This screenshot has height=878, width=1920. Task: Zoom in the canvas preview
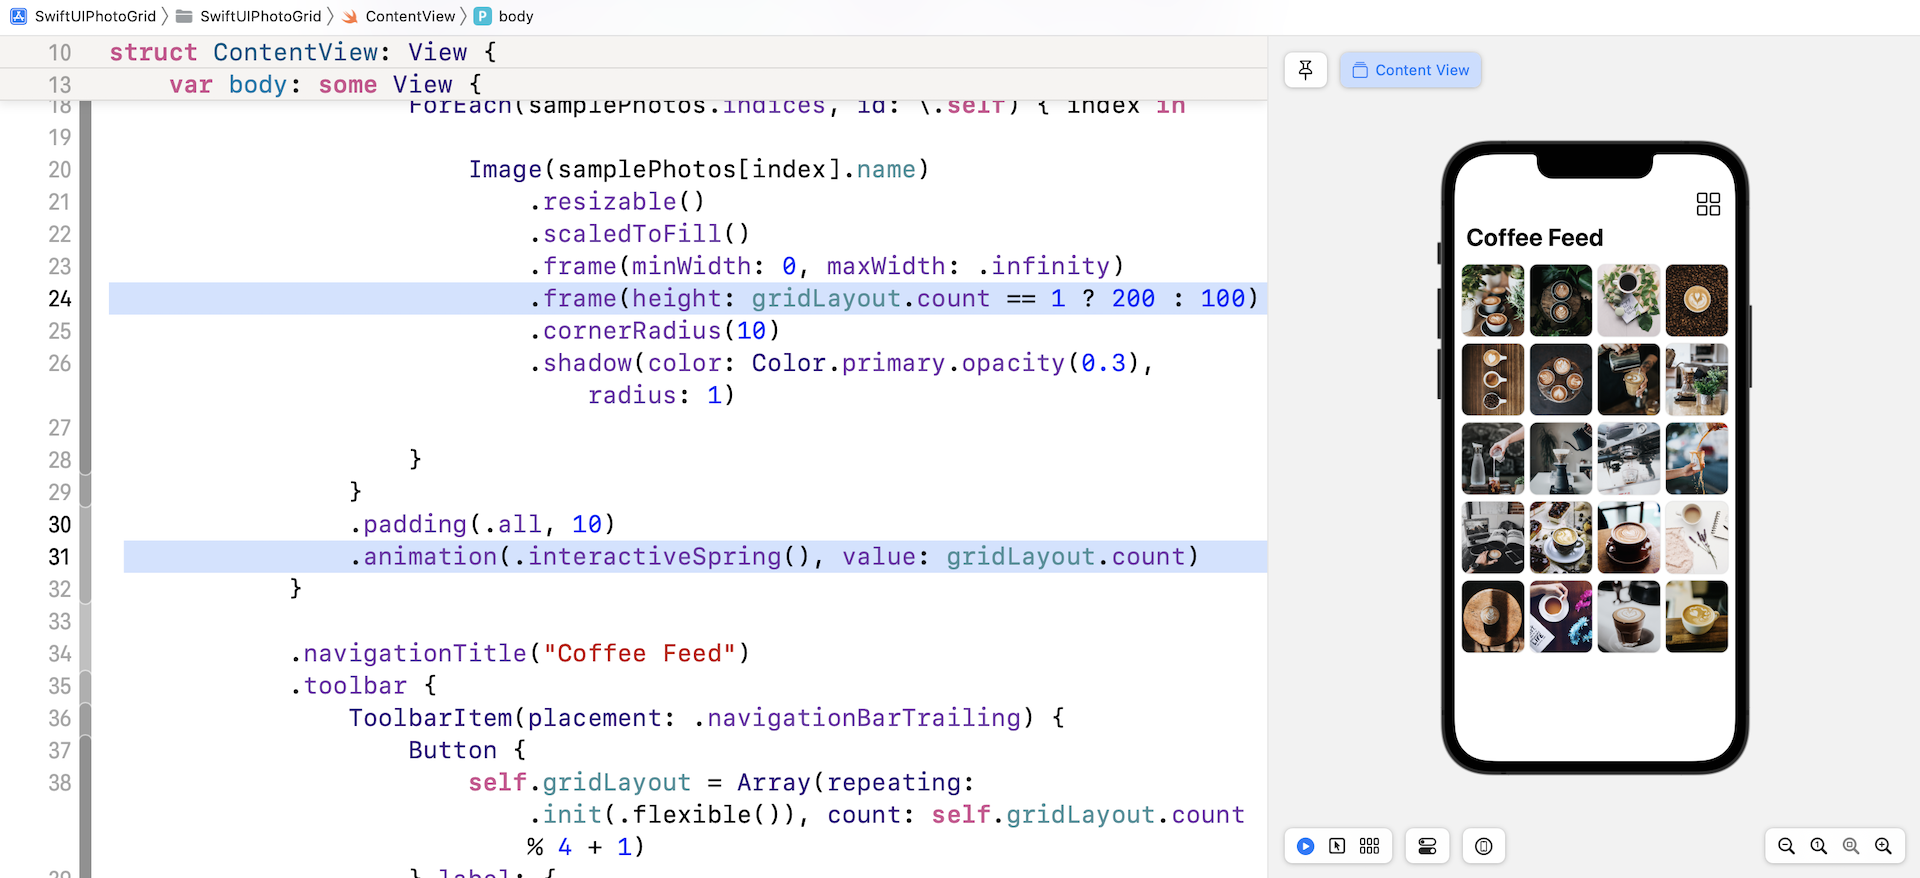pos(1883,846)
